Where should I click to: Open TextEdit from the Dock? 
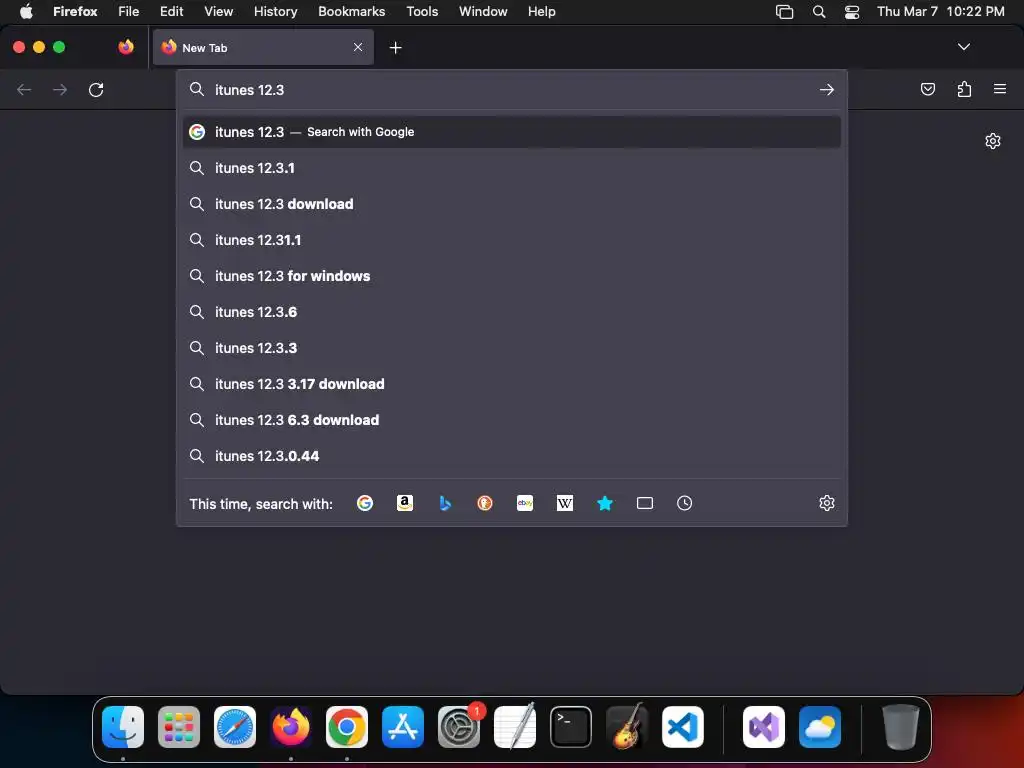(515, 727)
